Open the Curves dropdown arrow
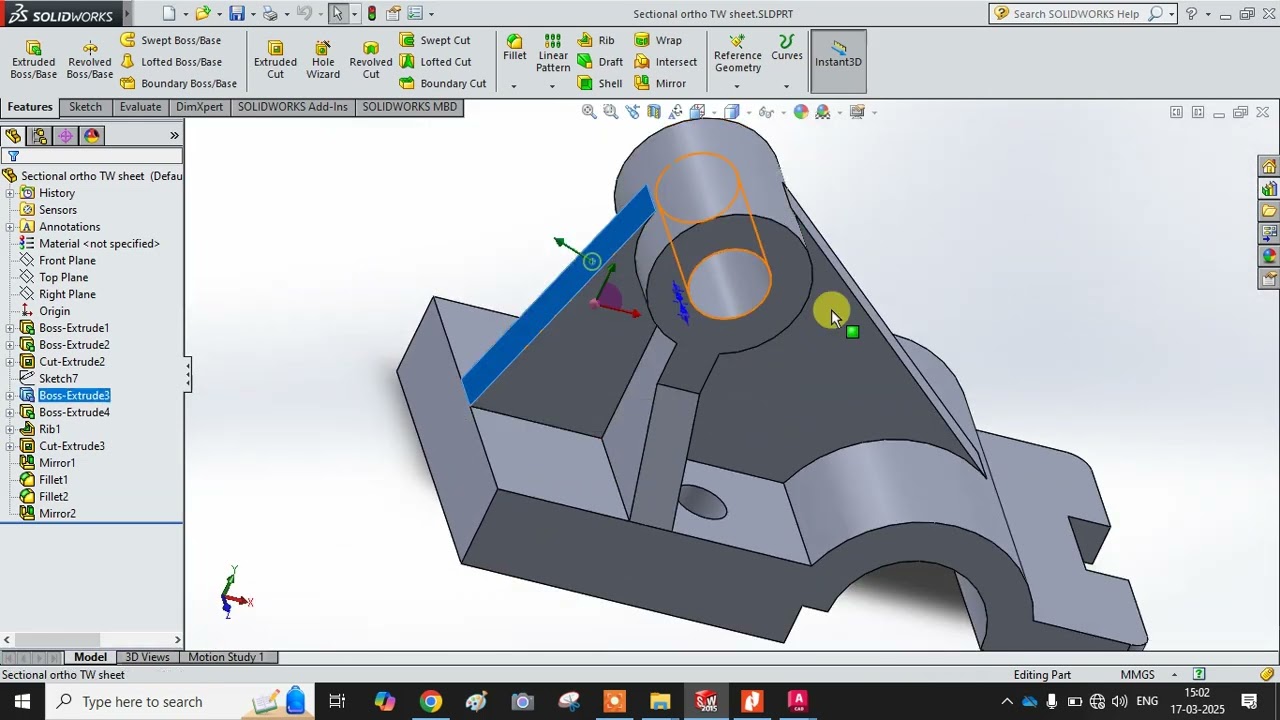The width and height of the screenshot is (1280, 720). coord(786,86)
